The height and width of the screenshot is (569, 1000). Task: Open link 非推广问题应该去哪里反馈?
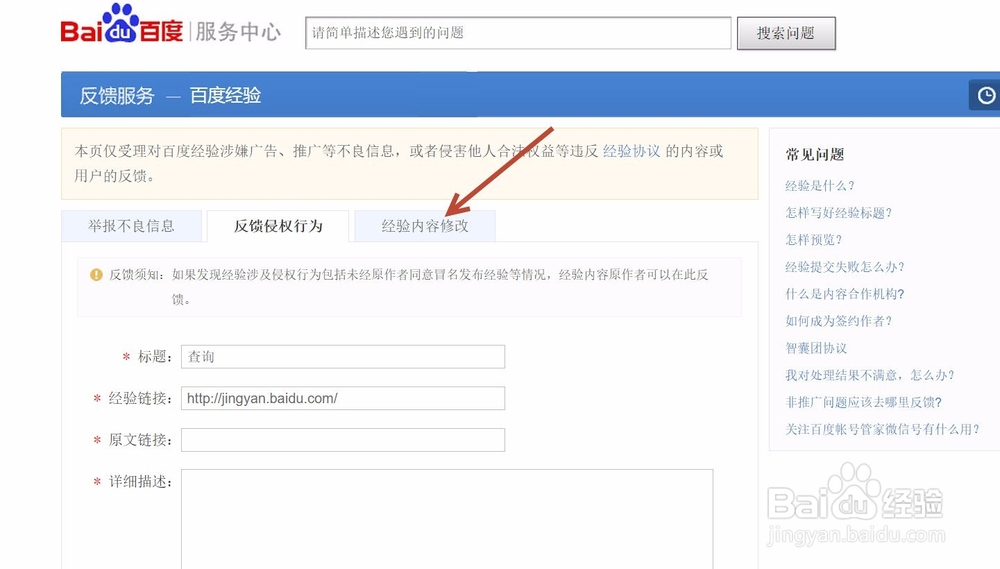pyautogui.click(x=863, y=402)
